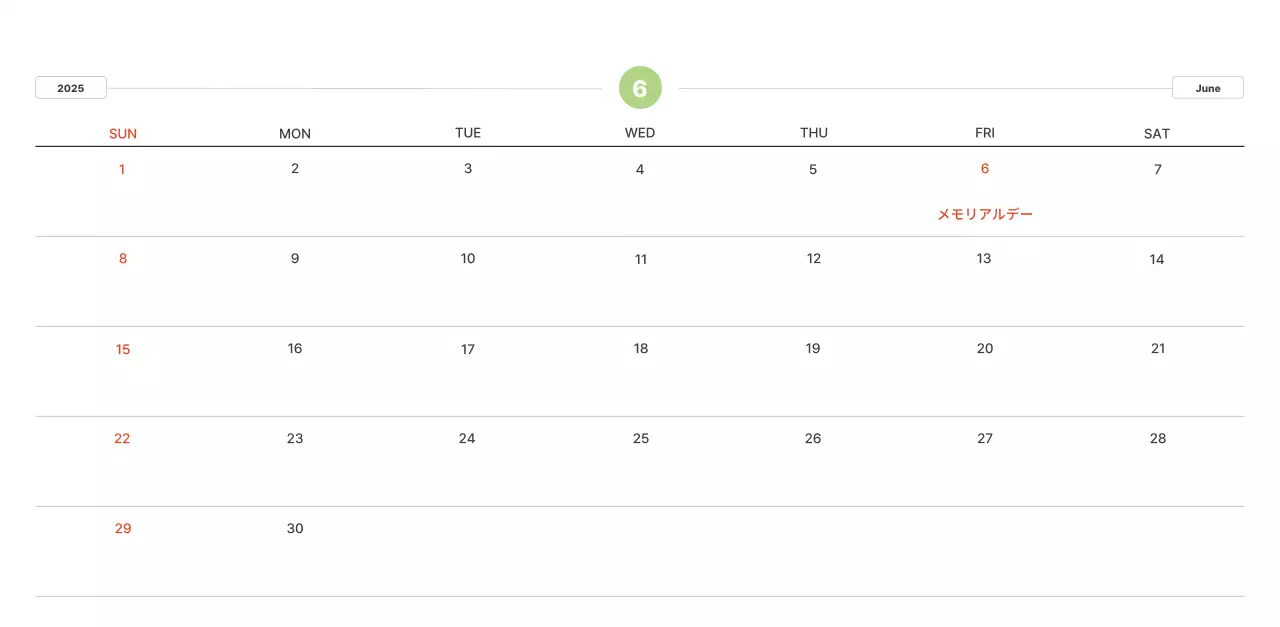Select Sunday the 29th

[x=123, y=529]
